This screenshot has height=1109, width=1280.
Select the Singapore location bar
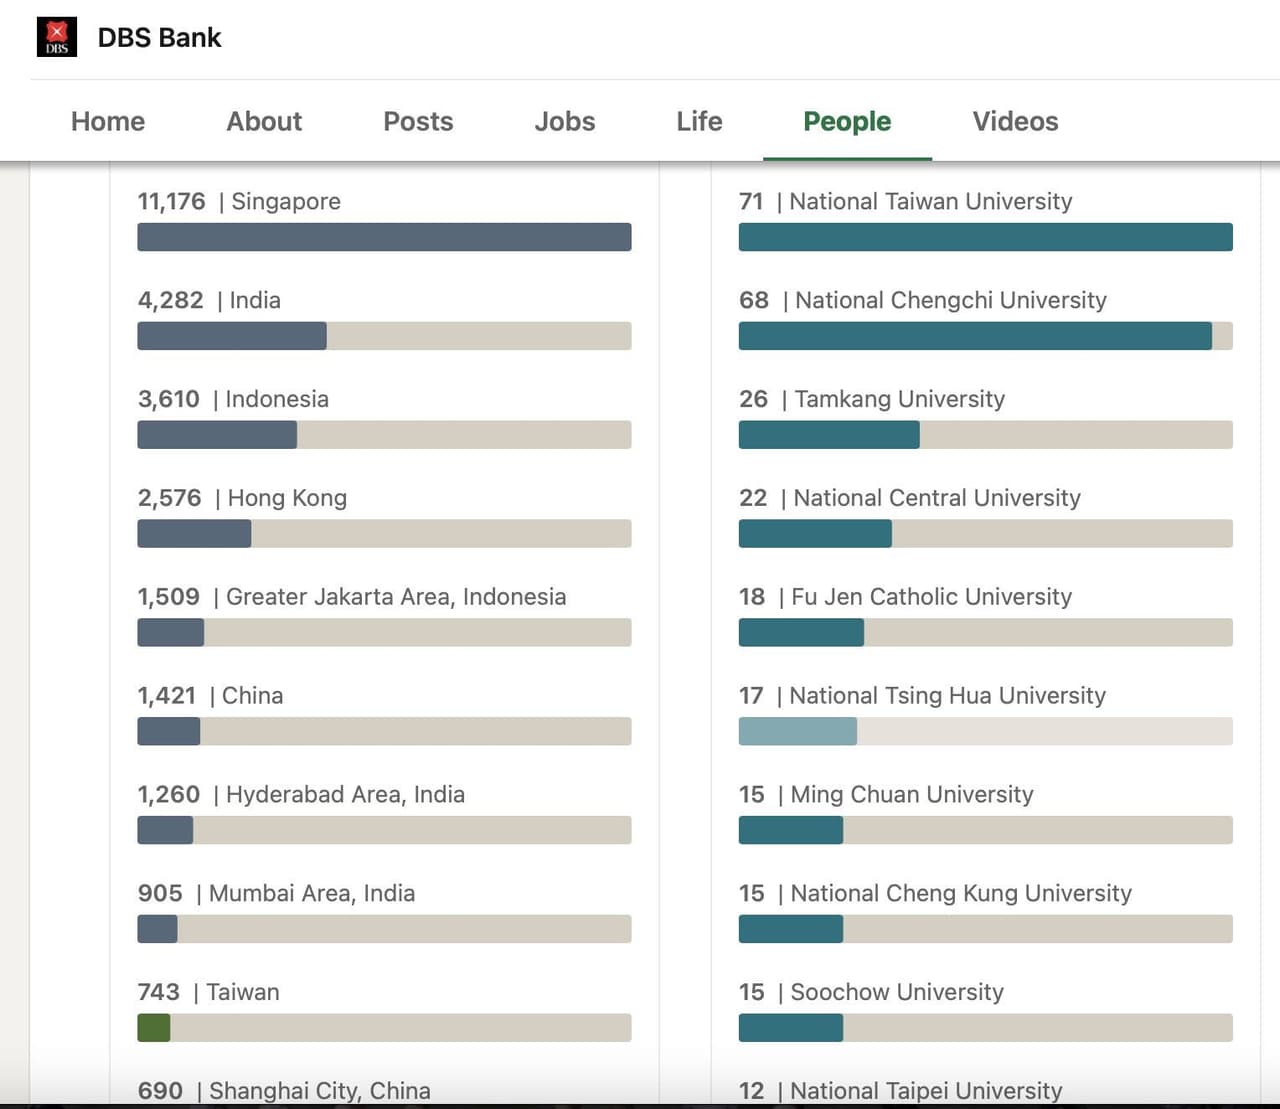[x=384, y=237]
